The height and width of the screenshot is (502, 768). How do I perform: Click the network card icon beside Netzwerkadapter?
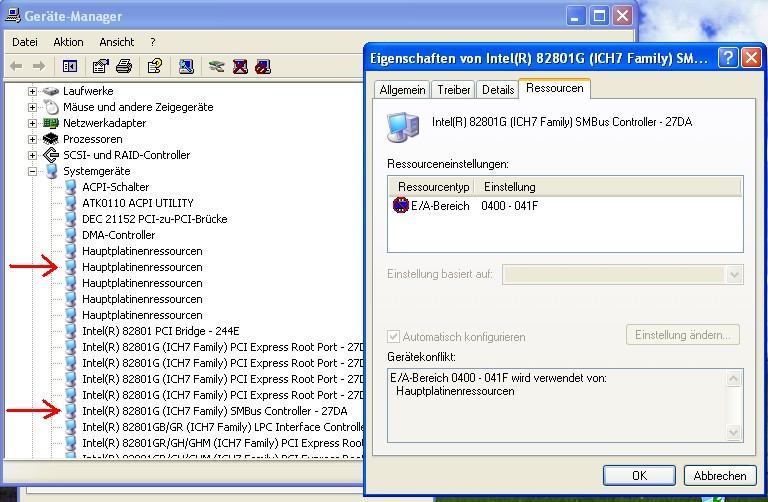coord(51,123)
